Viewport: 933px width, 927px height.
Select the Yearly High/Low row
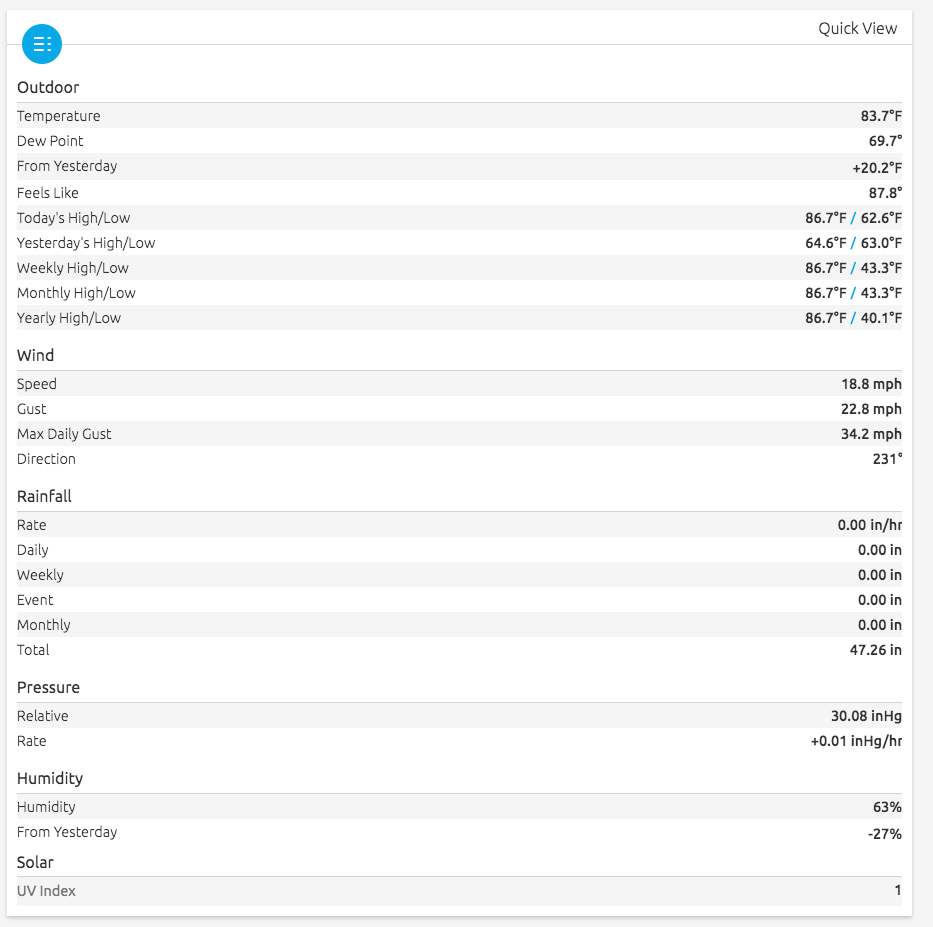(459, 318)
